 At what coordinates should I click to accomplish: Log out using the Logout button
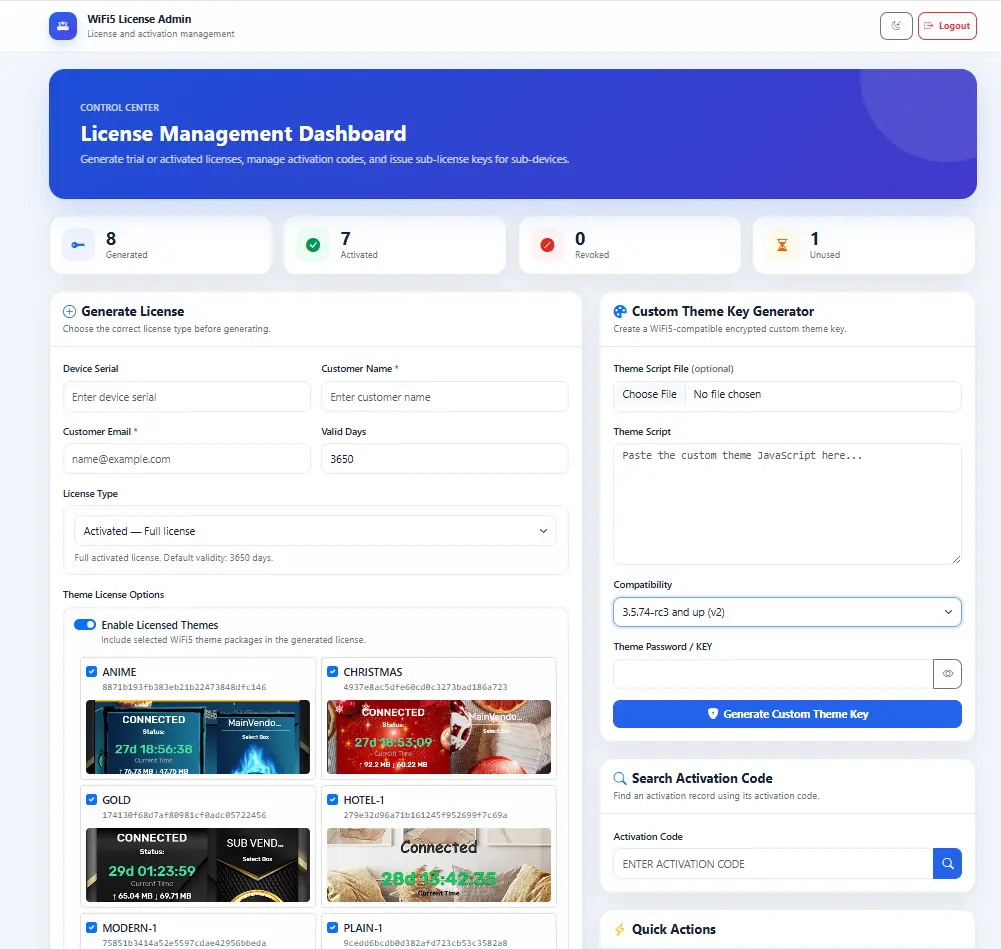947,26
